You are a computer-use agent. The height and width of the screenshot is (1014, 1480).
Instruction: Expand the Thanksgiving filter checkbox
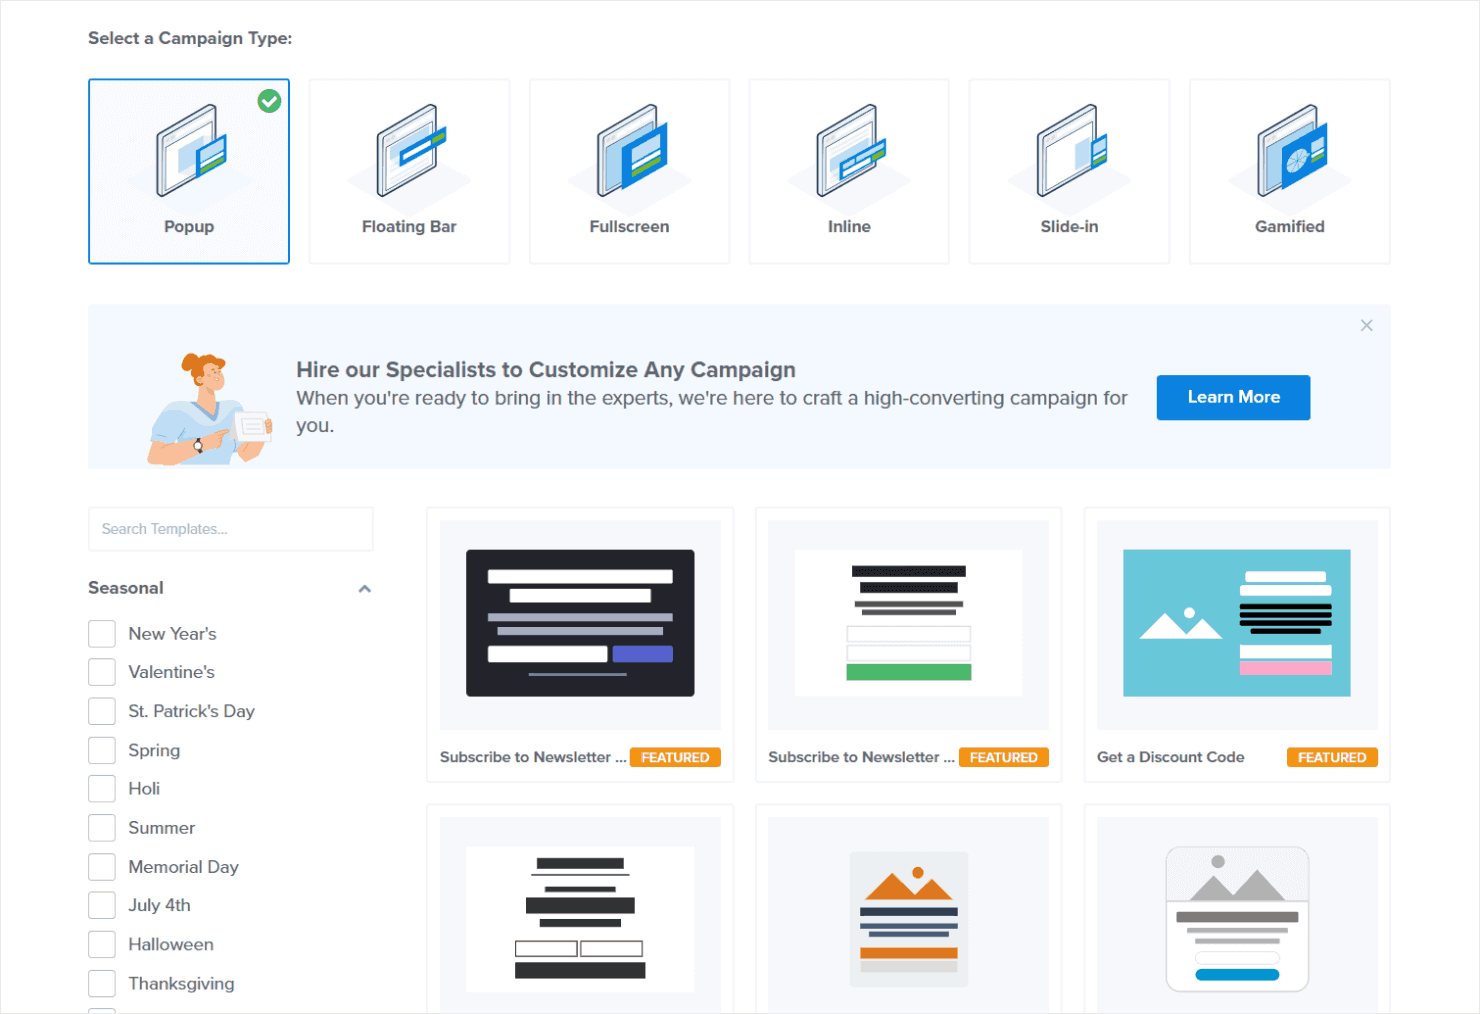(x=101, y=983)
